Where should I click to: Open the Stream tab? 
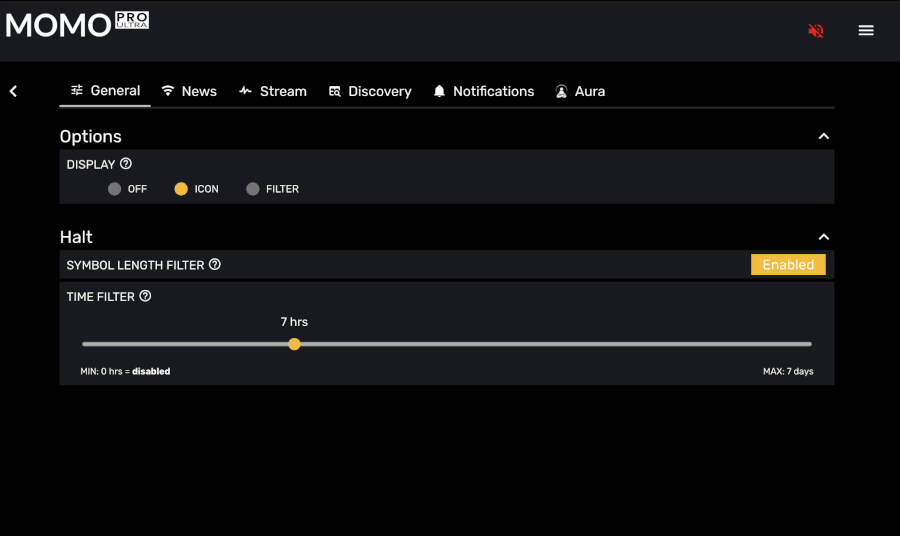click(x=273, y=91)
